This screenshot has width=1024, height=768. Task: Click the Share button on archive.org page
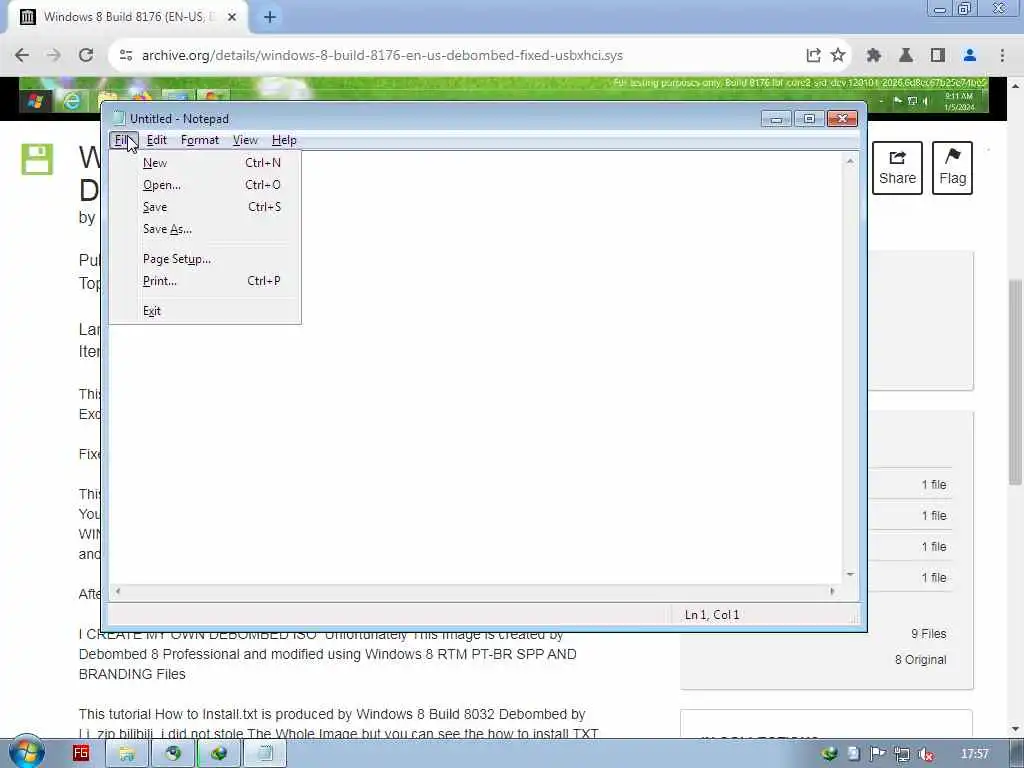897,168
